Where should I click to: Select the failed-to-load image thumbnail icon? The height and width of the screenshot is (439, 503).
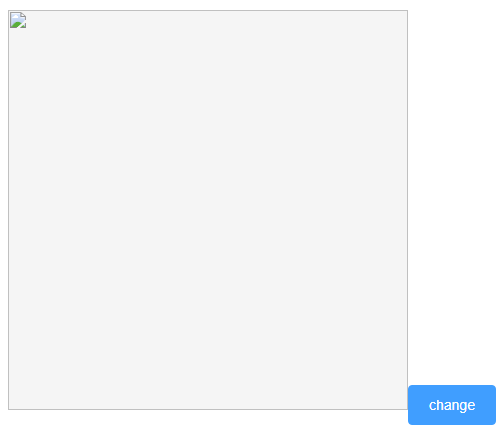[x=18, y=20]
